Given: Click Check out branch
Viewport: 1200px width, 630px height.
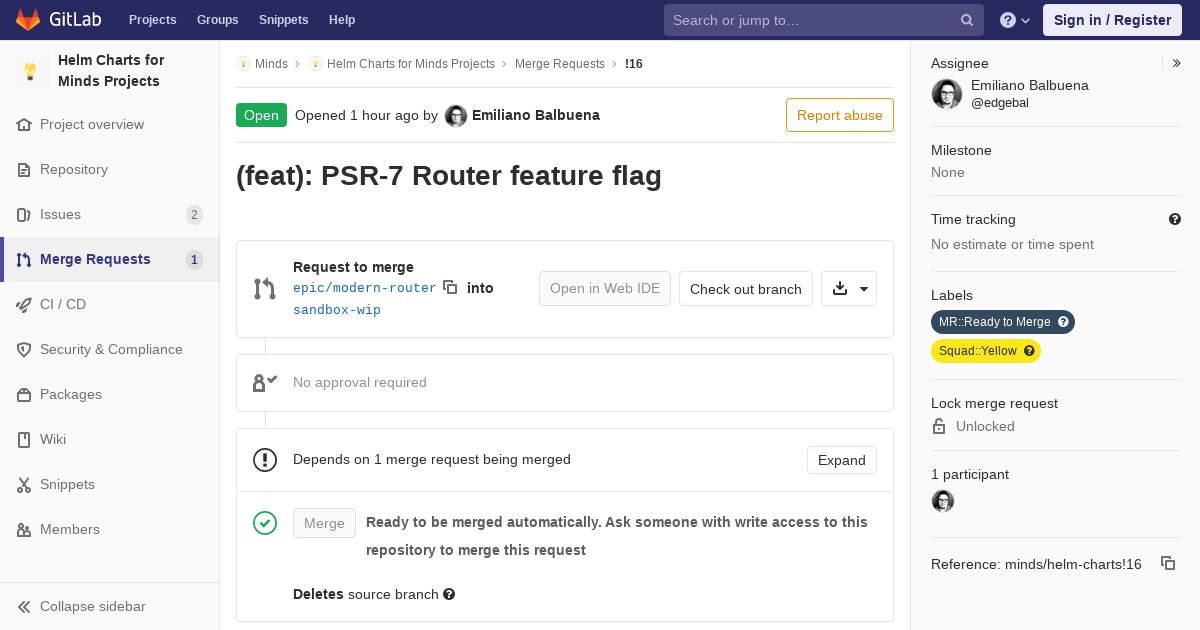Looking at the screenshot, I should coord(746,289).
